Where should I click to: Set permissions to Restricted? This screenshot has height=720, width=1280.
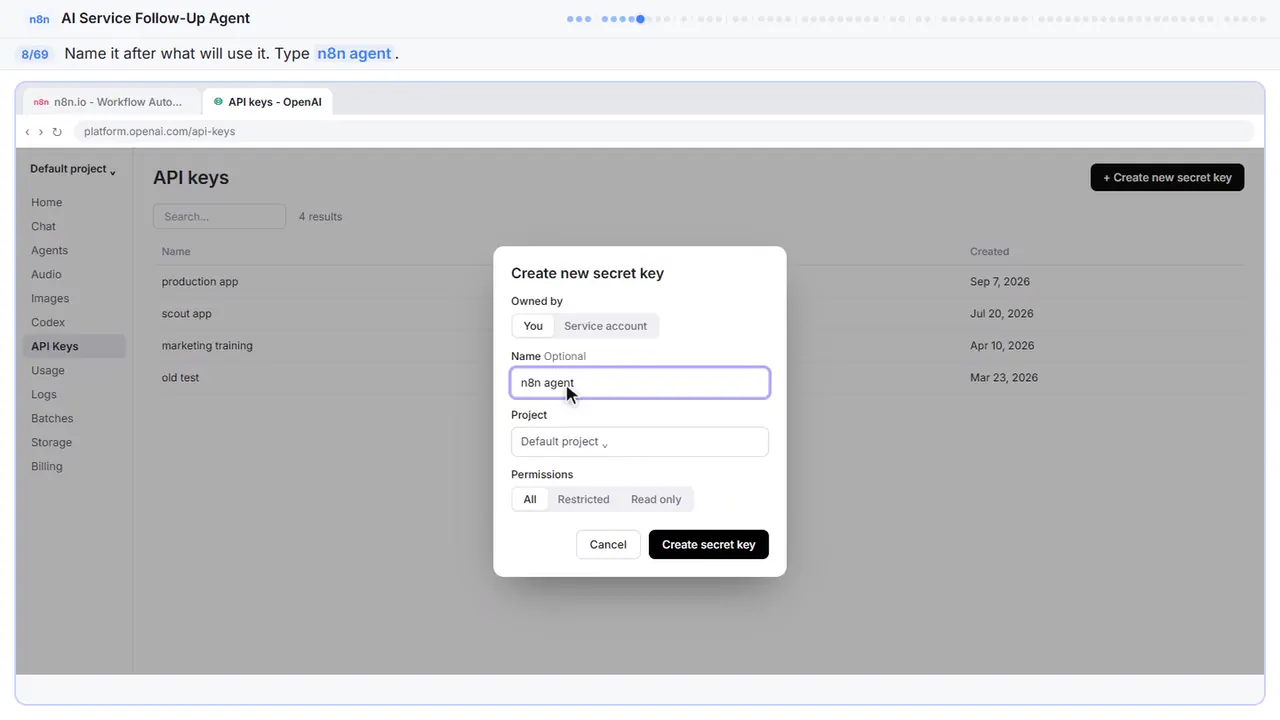(x=583, y=499)
